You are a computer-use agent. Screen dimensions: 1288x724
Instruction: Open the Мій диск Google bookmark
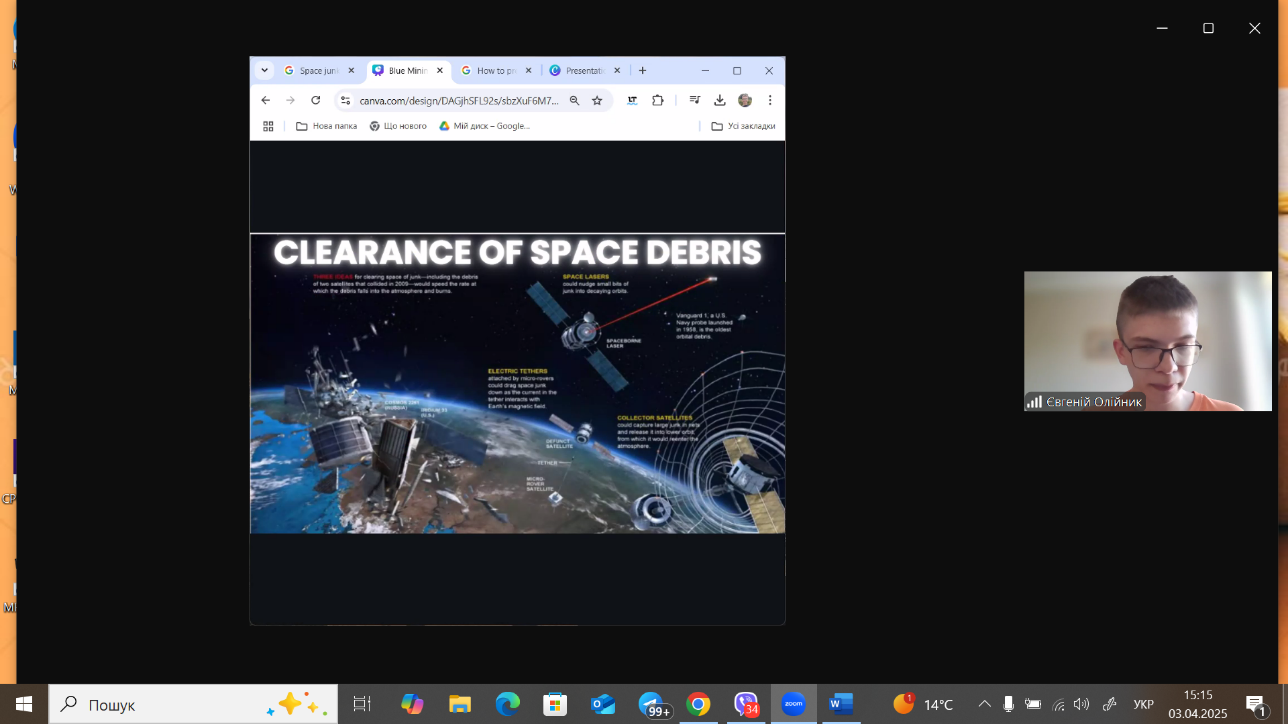pyautogui.click(x=485, y=126)
